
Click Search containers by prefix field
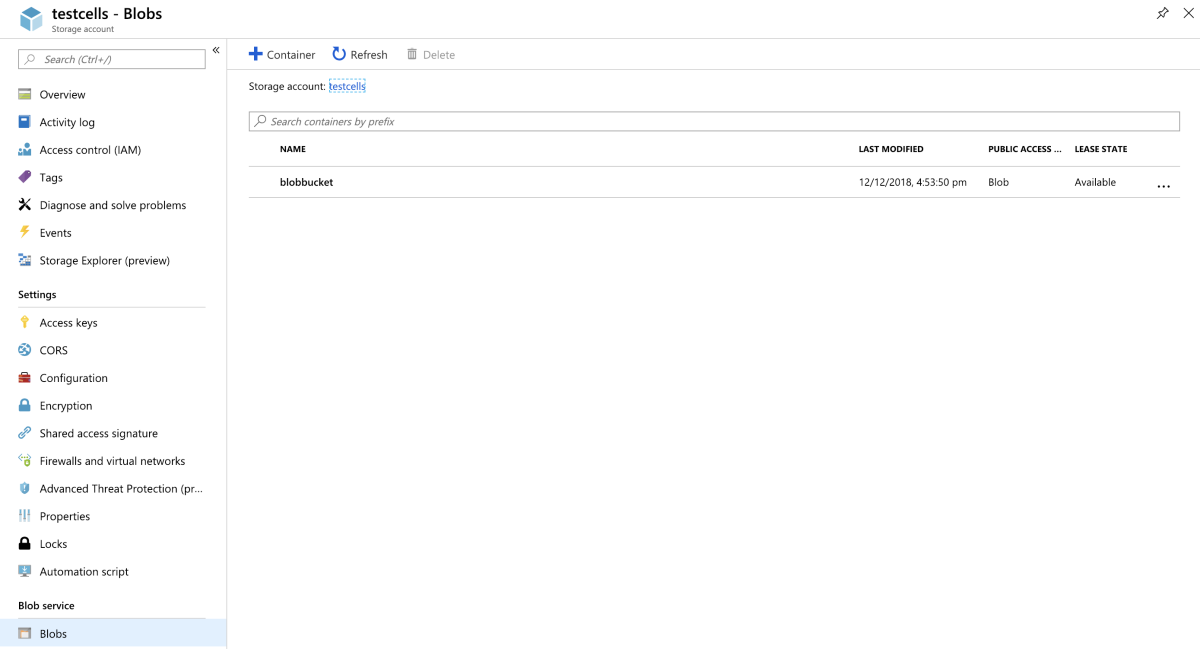(714, 121)
